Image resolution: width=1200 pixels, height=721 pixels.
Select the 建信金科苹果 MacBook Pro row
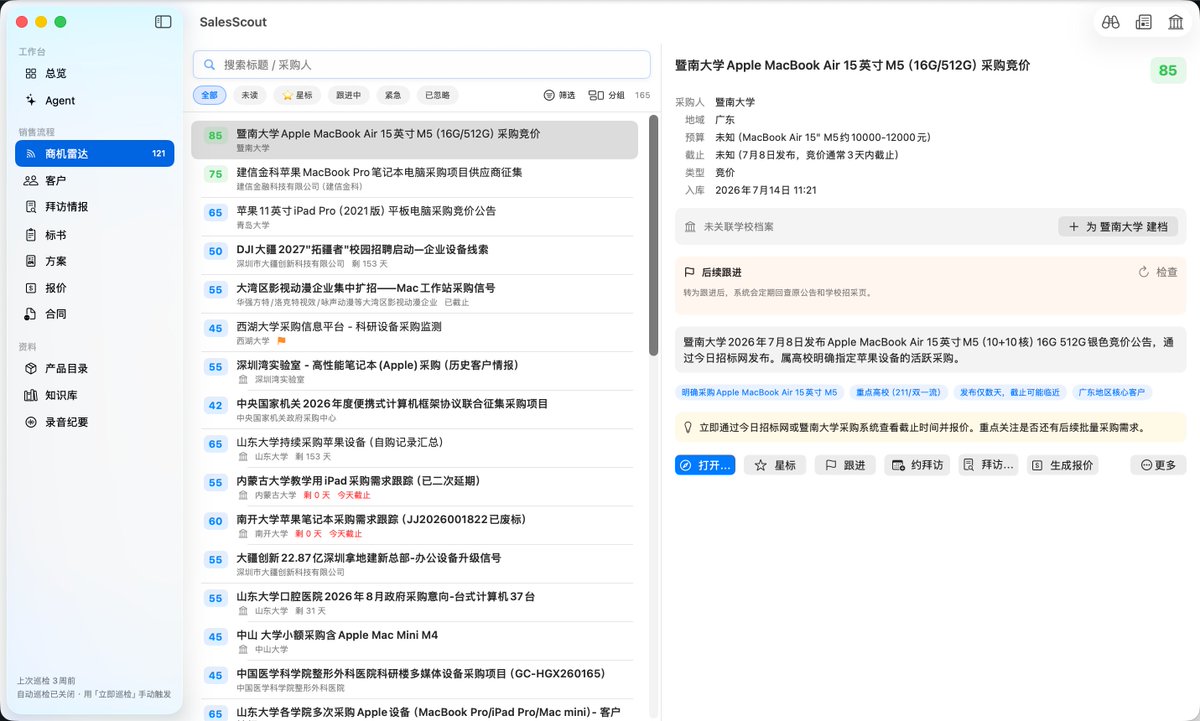click(414, 179)
